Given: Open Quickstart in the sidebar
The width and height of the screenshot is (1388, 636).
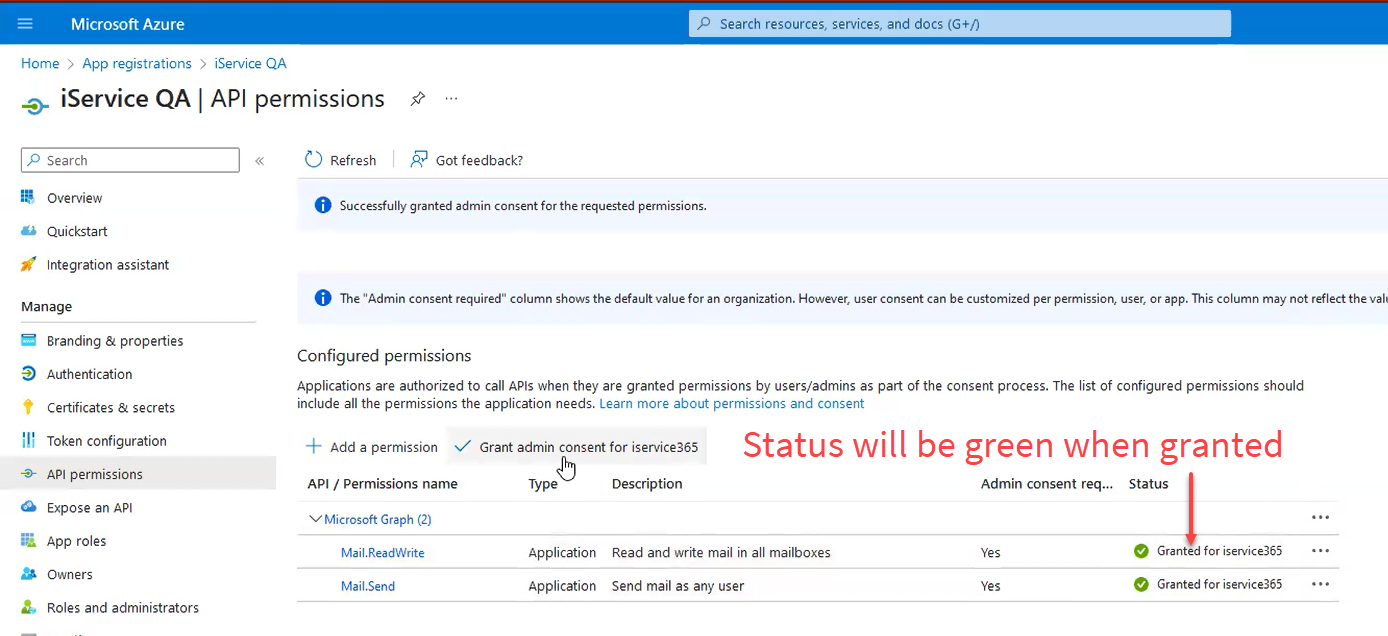Looking at the screenshot, I should [x=77, y=231].
